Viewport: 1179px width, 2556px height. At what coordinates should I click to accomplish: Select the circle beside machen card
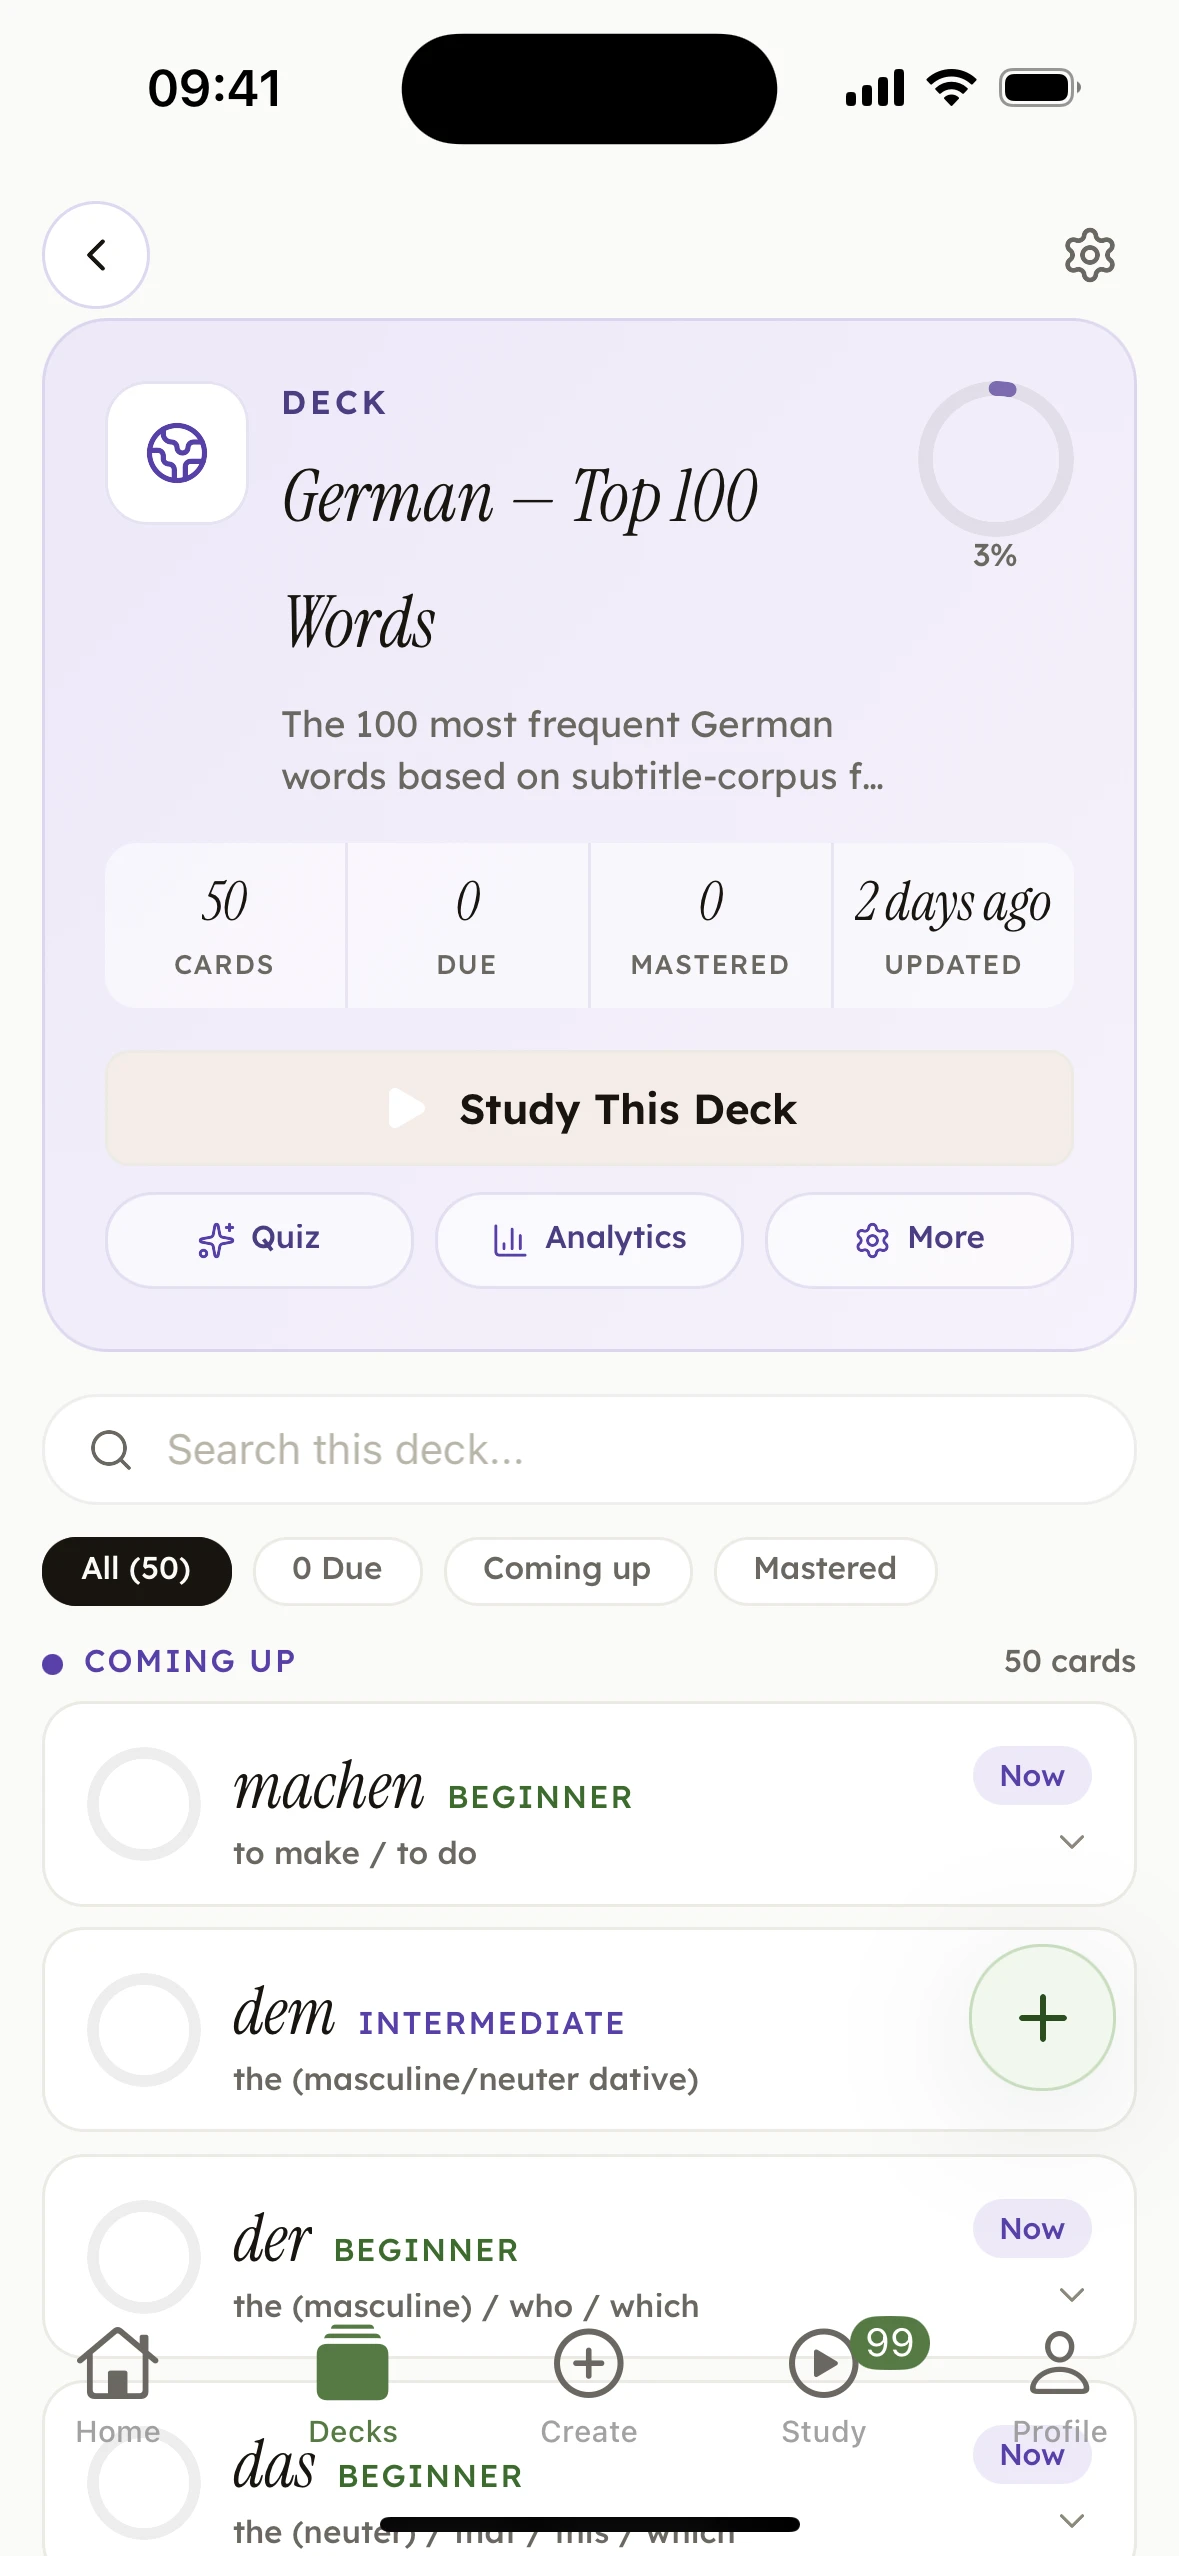pyautogui.click(x=144, y=1803)
